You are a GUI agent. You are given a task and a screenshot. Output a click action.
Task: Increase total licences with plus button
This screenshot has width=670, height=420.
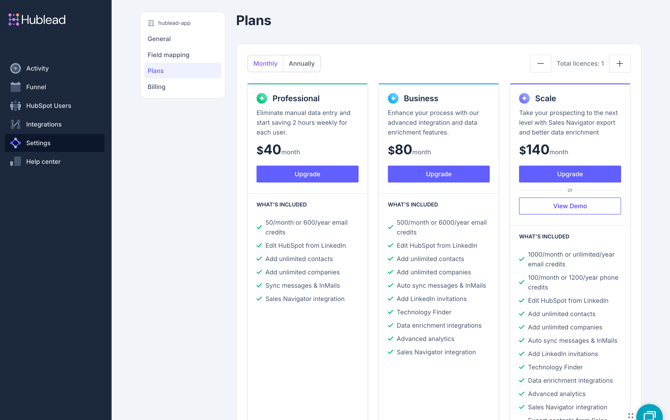coord(619,63)
